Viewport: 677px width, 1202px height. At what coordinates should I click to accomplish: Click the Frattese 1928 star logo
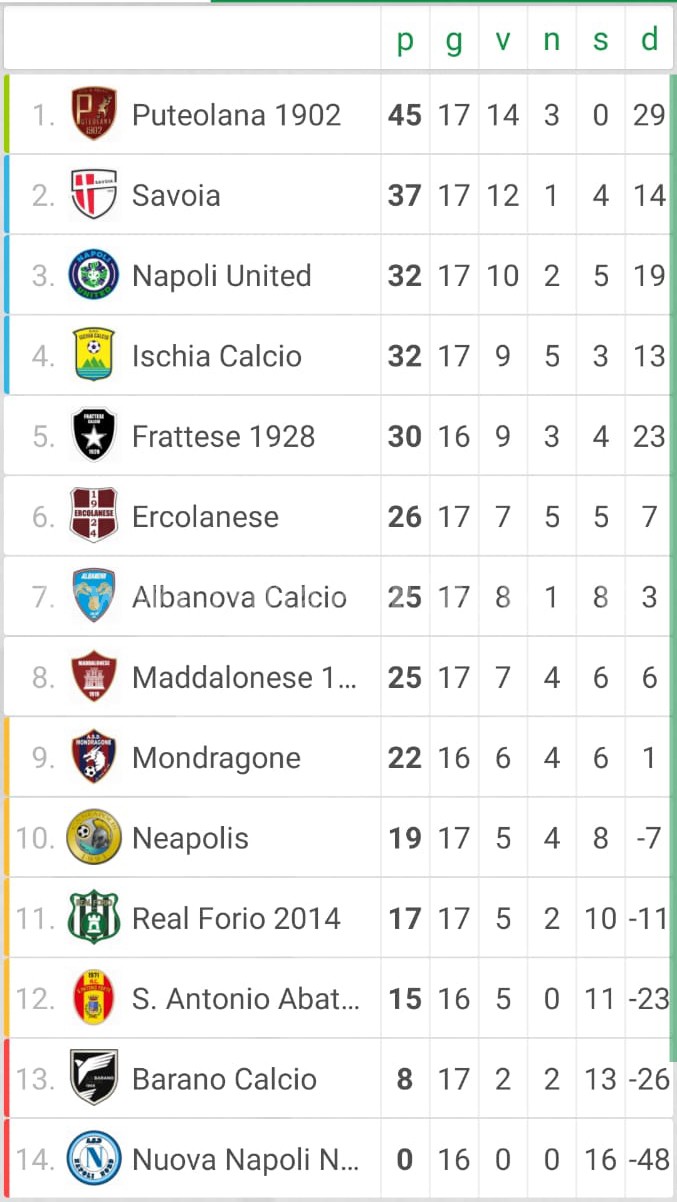pos(94,436)
